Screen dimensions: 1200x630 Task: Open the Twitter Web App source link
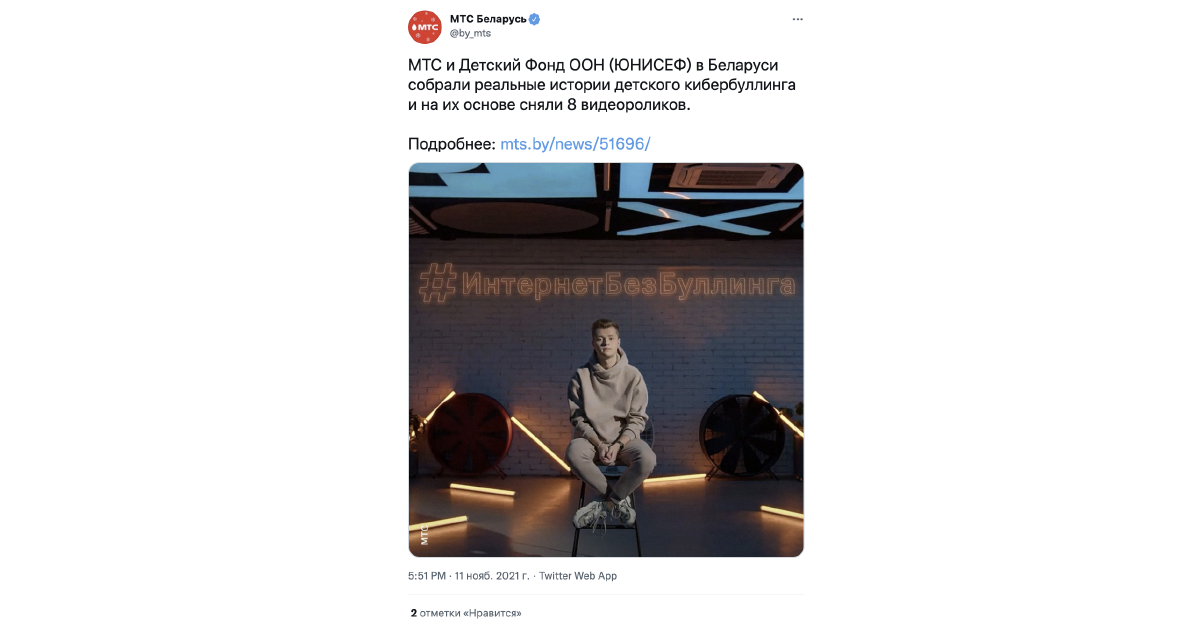click(578, 576)
